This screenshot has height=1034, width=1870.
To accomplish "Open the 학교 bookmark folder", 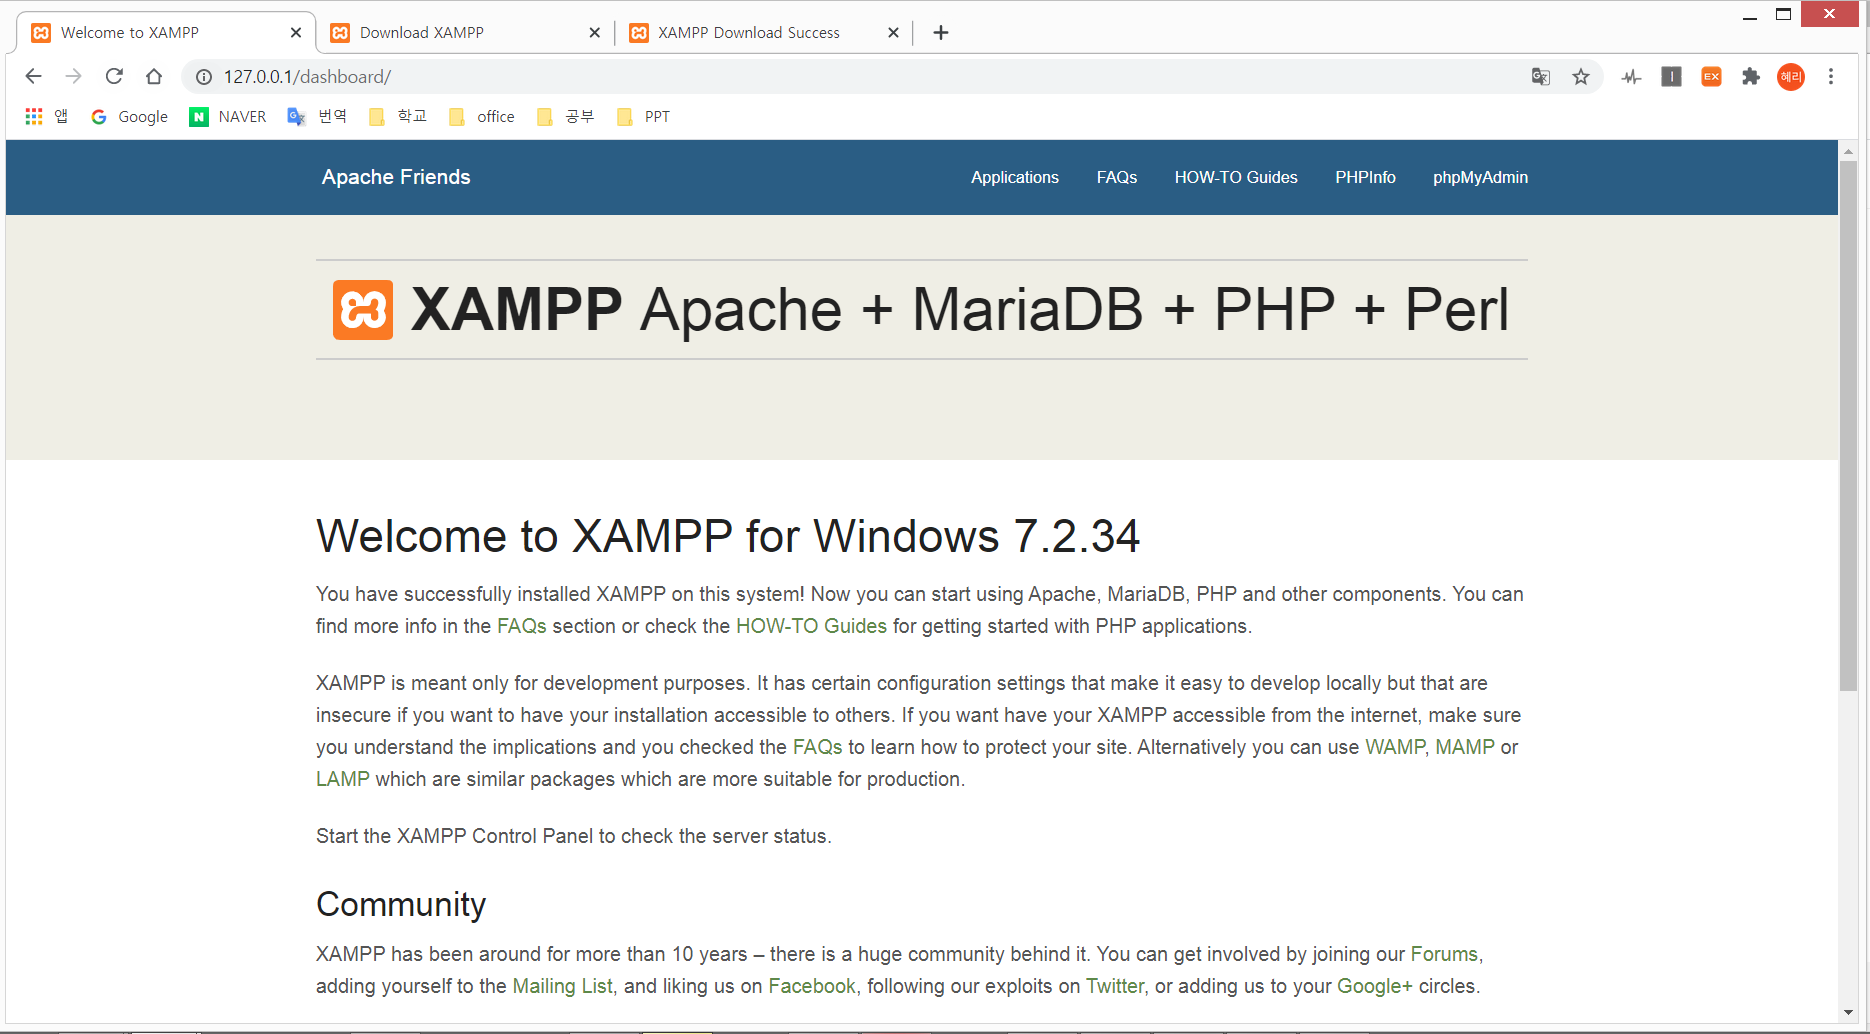I will (x=397, y=117).
